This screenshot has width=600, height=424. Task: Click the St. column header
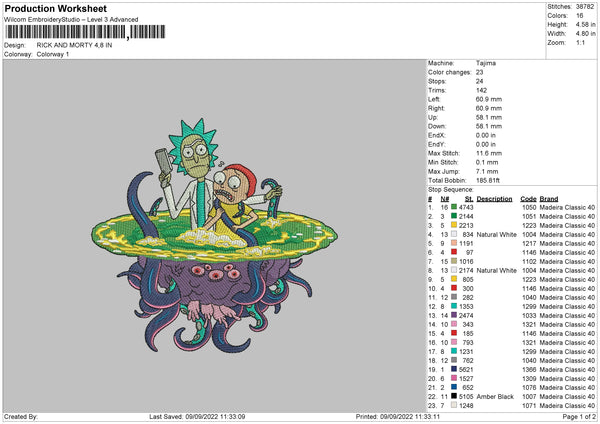(x=469, y=199)
